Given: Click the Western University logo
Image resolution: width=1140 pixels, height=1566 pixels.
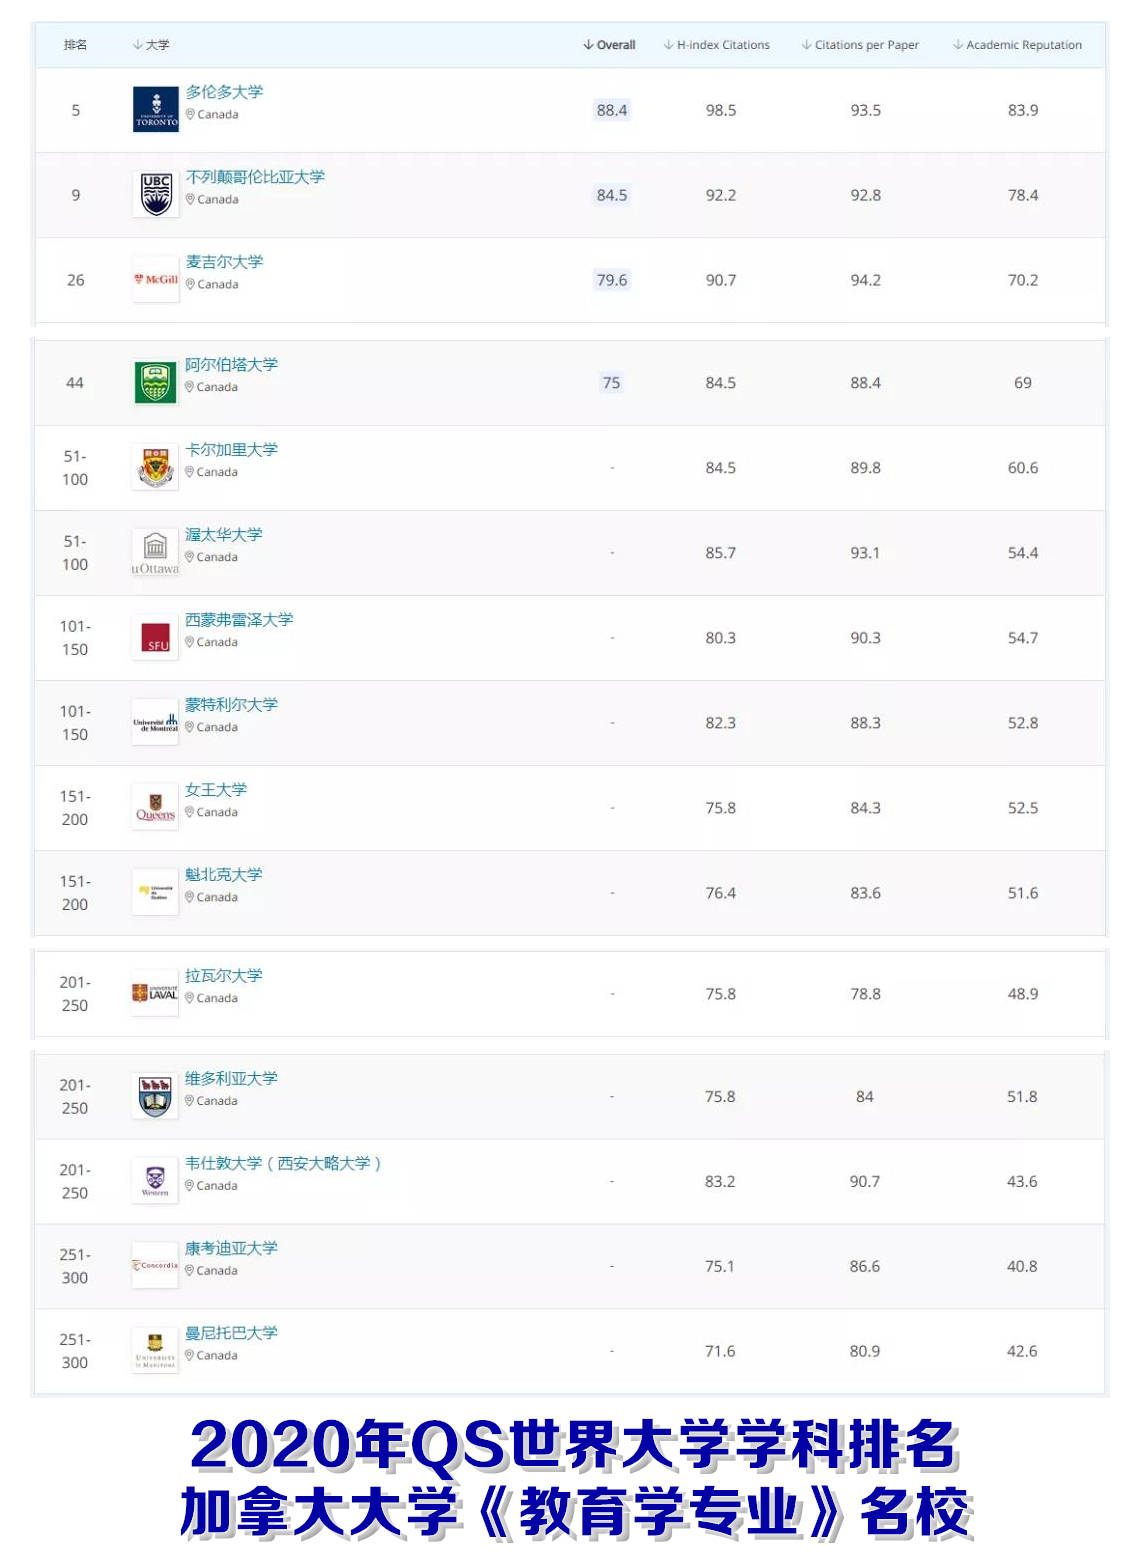Looking at the screenshot, I should (155, 1180).
